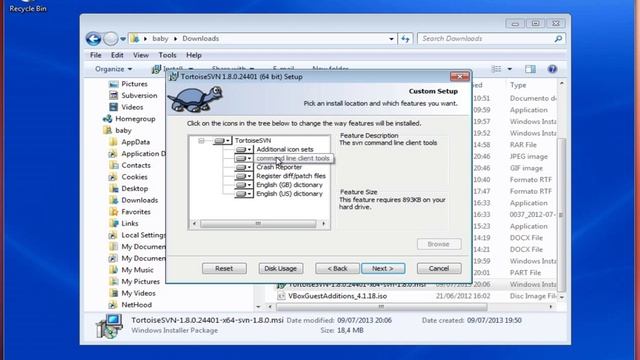Open AppData folder in navigation pane
The height and width of the screenshot is (360, 640).
point(136,142)
